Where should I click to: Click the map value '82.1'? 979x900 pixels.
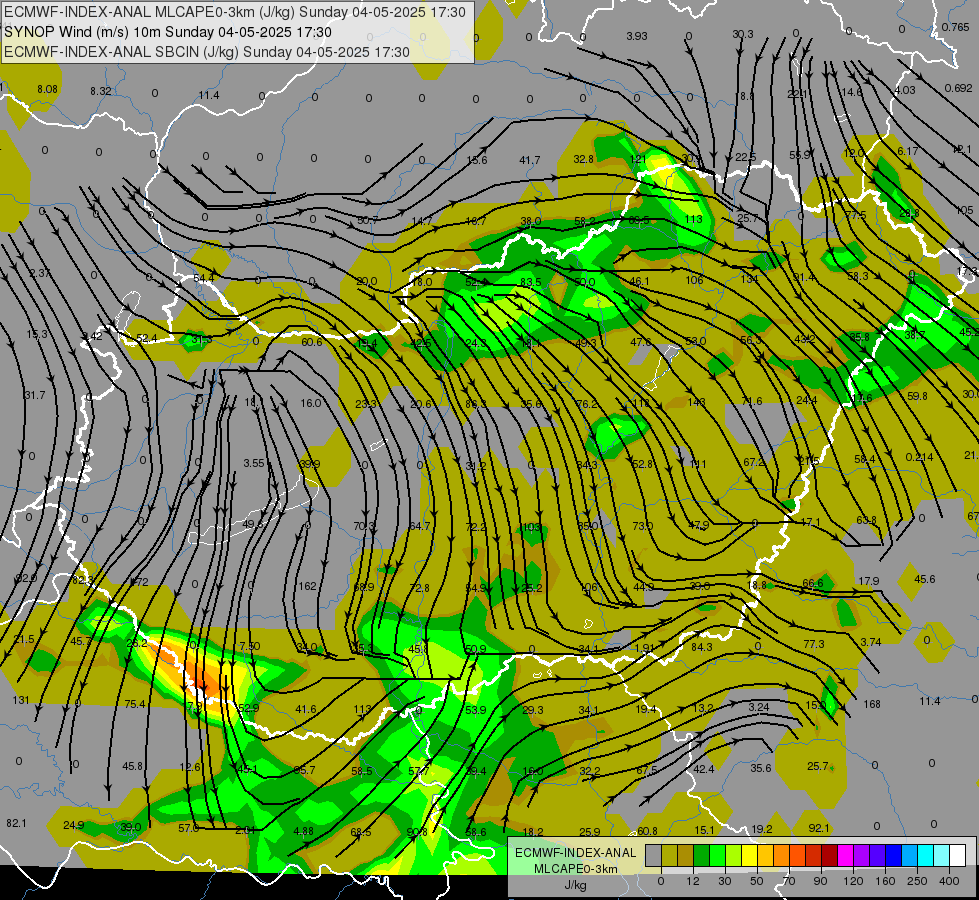pos(17,823)
